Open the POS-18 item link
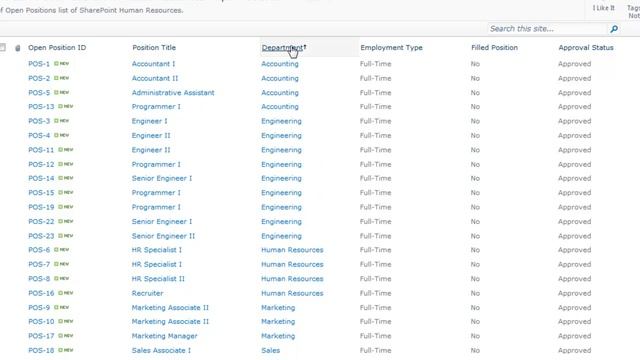Viewport: 640px width, 360px height. point(41,351)
